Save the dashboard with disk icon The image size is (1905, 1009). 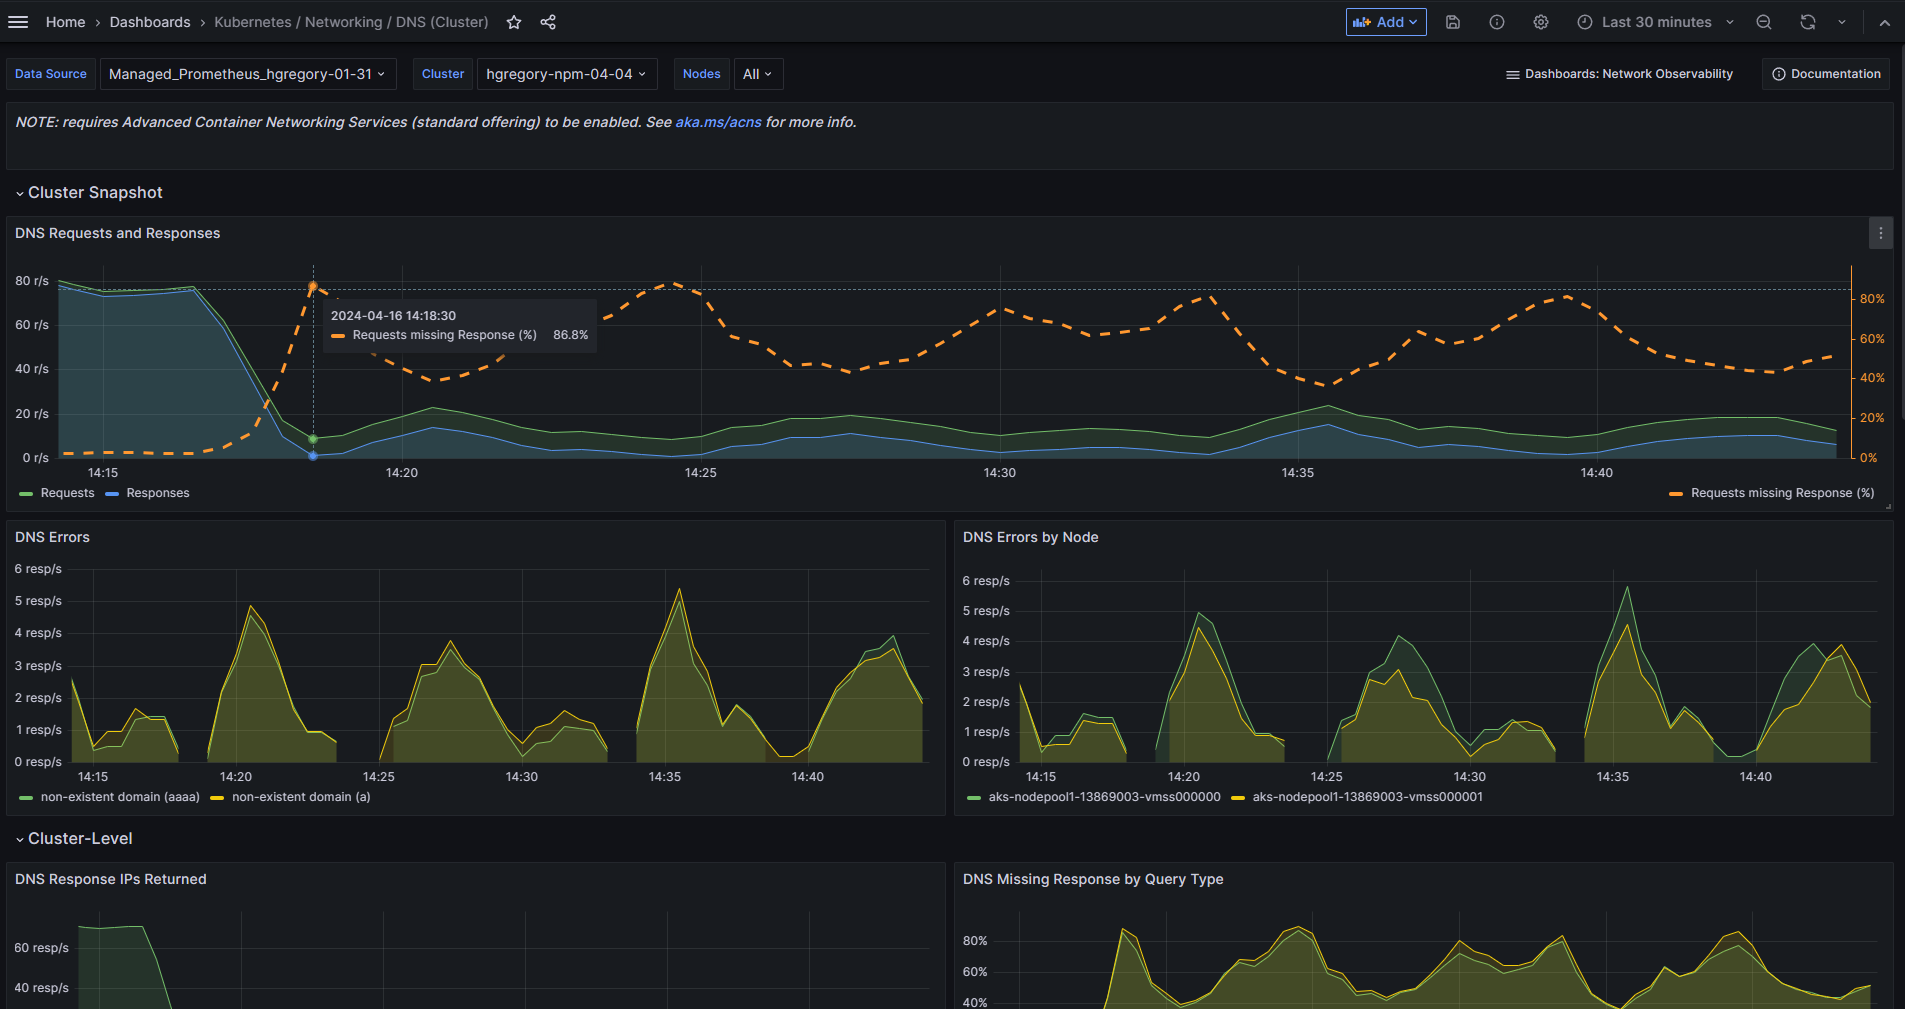pos(1453,22)
